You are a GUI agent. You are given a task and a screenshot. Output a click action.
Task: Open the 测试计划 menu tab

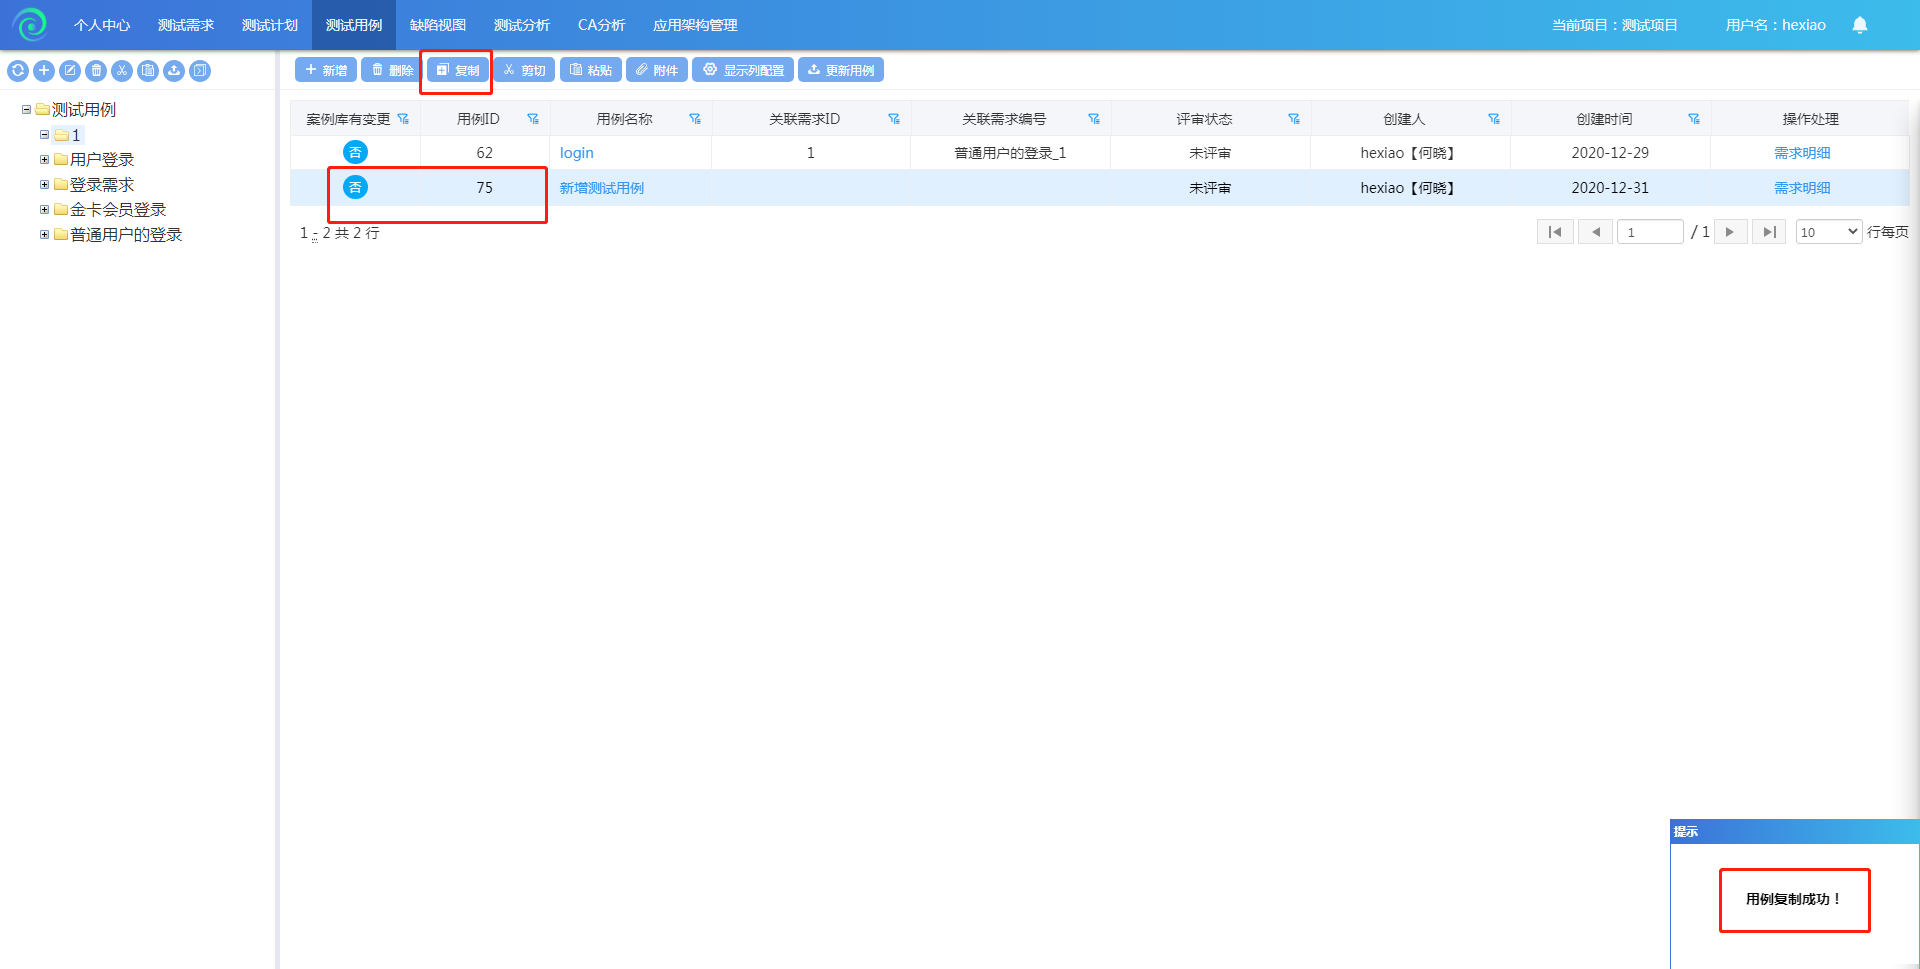click(270, 25)
